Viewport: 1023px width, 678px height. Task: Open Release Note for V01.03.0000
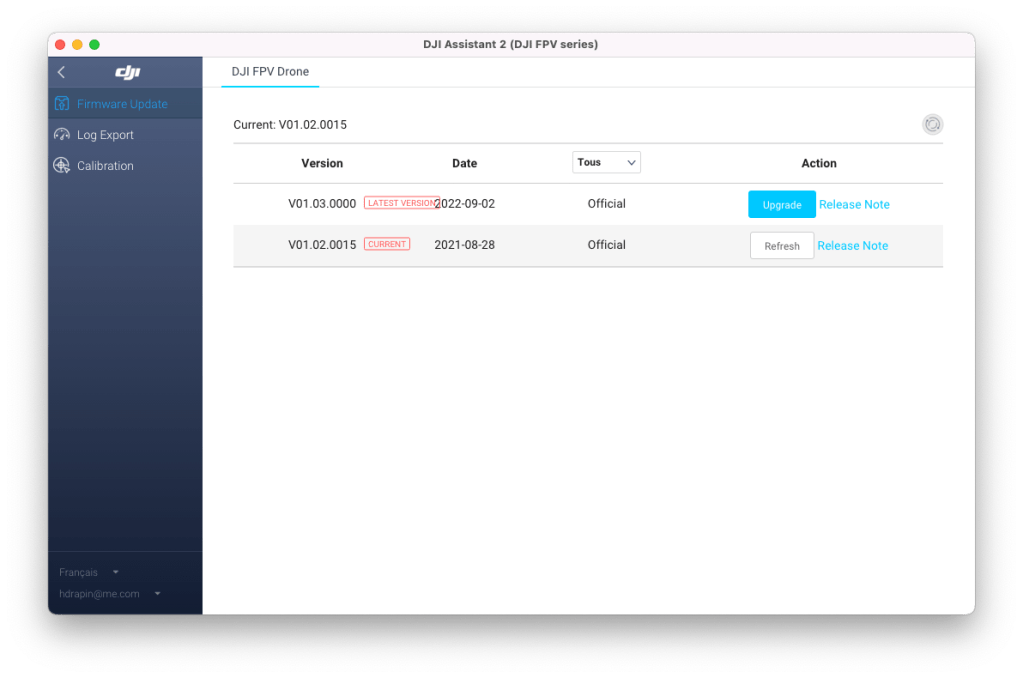point(854,204)
